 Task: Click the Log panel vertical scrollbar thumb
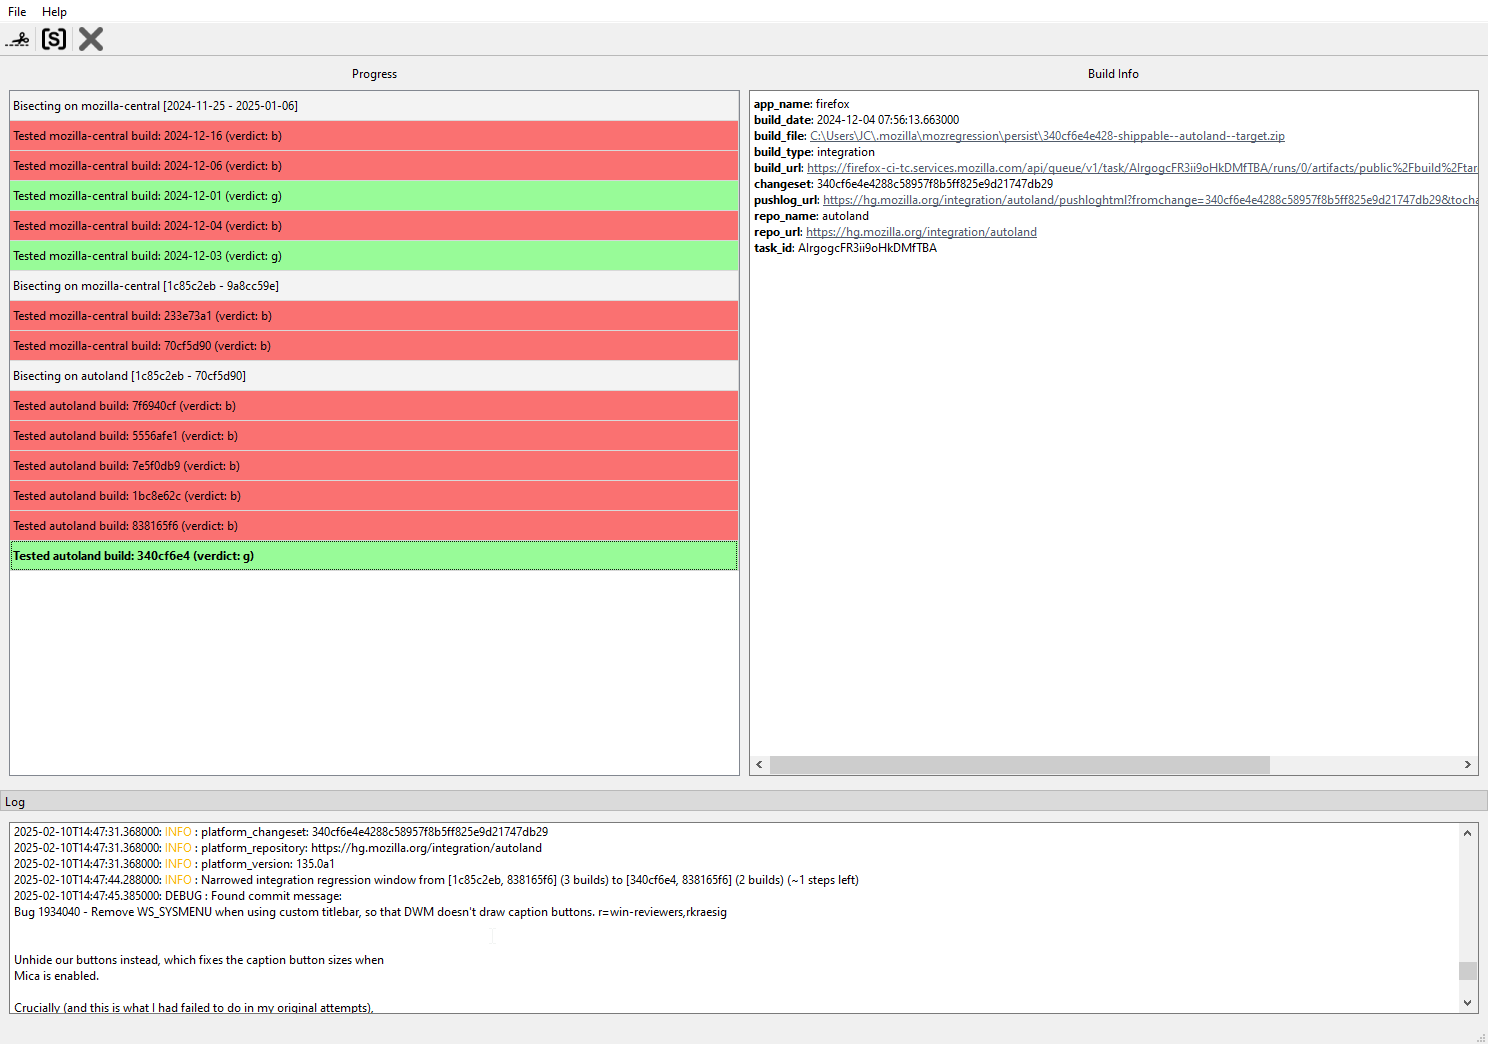[x=1467, y=971]
